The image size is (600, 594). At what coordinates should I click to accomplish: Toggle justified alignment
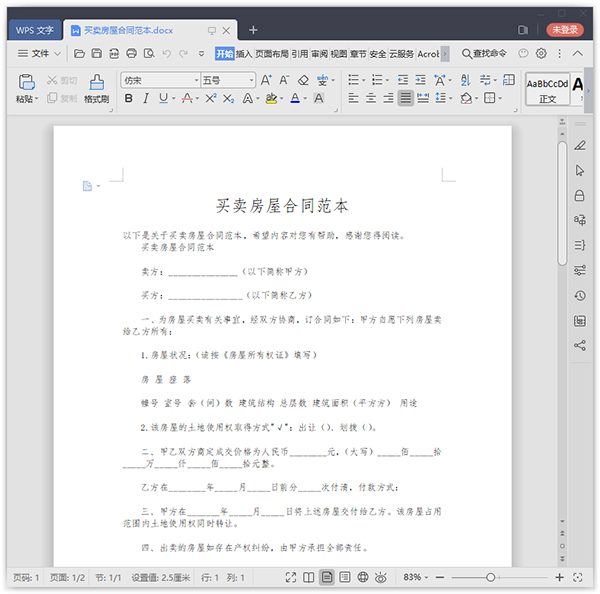tap(406, 98)
